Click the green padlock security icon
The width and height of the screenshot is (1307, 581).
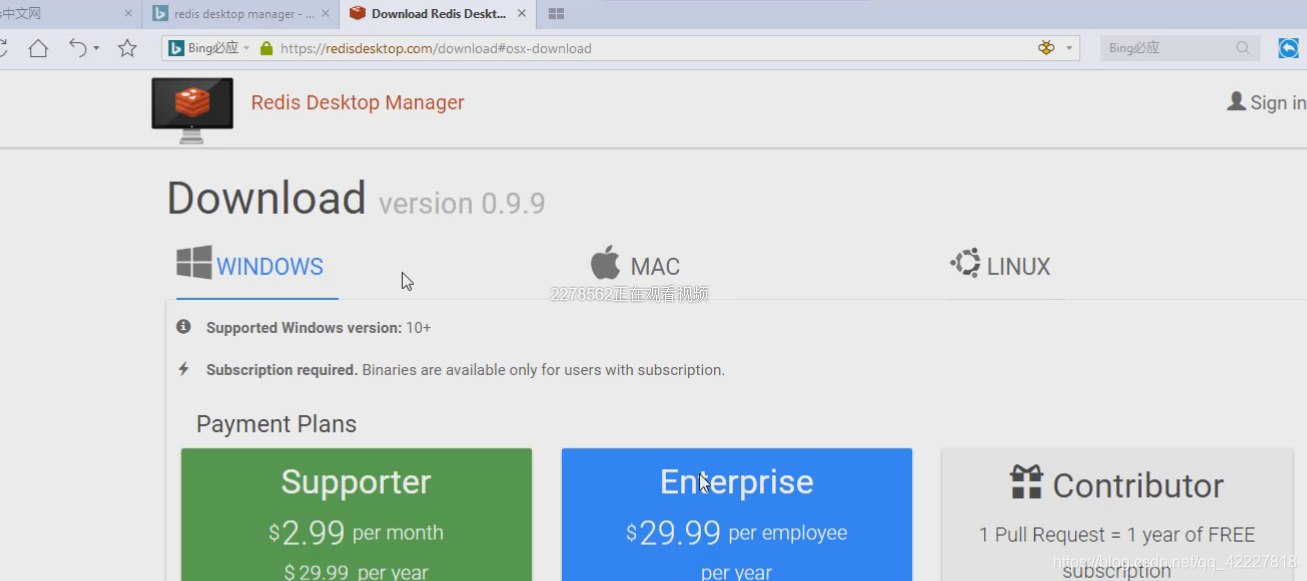(266, 48)
